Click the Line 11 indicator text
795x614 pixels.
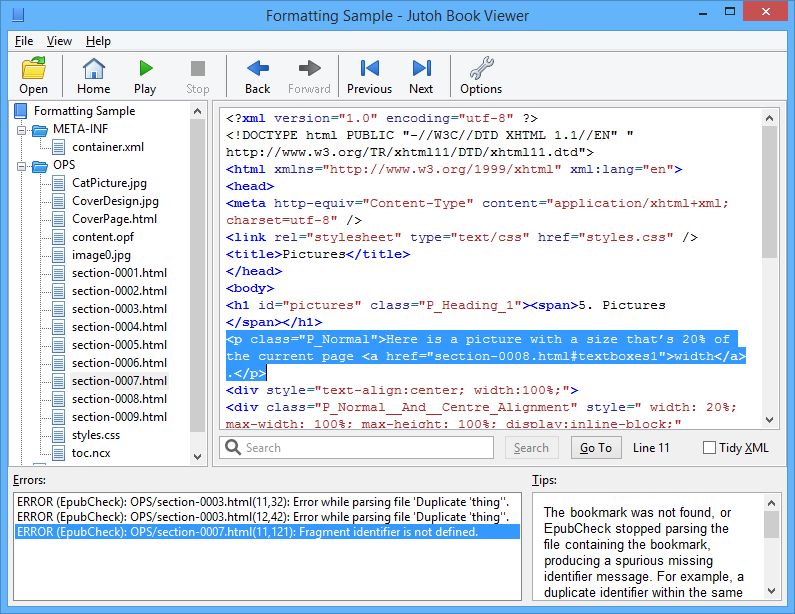pos(651,448)
